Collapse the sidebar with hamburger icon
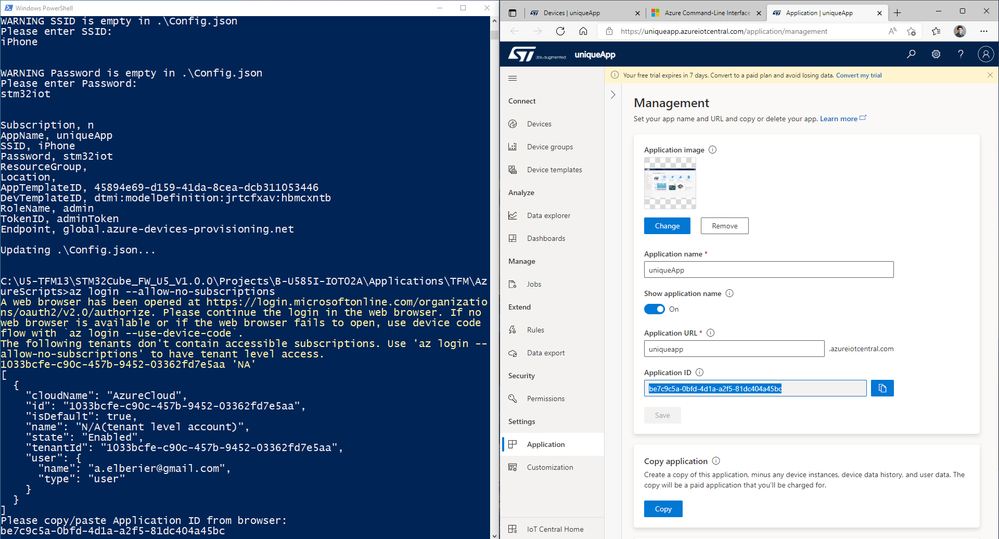This screenshot has height=539, width=999. tap(513, 78)
